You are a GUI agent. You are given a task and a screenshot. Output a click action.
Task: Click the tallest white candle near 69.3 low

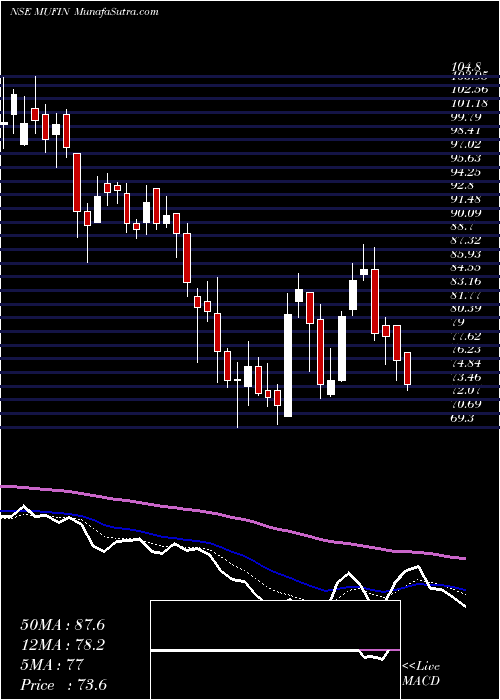point(288,365)
